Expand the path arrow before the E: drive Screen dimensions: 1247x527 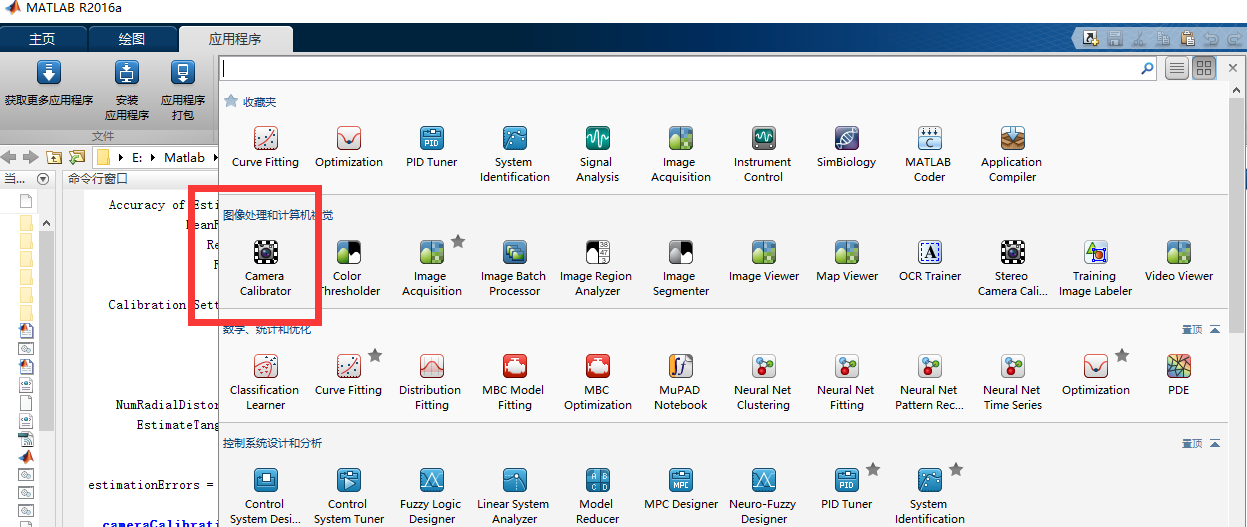pyautogui.click(x=122, y=157)
